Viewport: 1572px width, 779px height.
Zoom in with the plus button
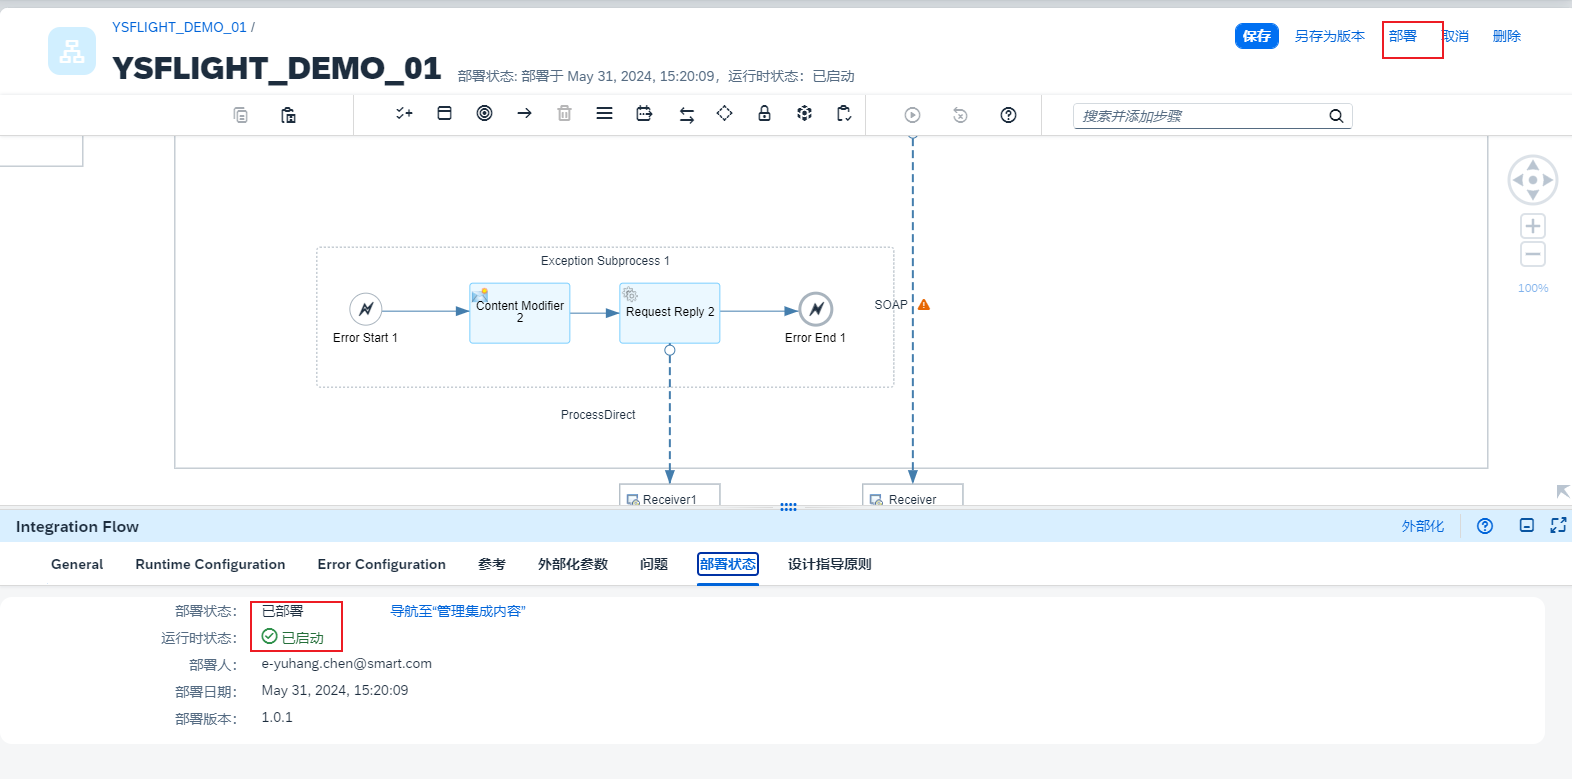[x=1532, y=226]
